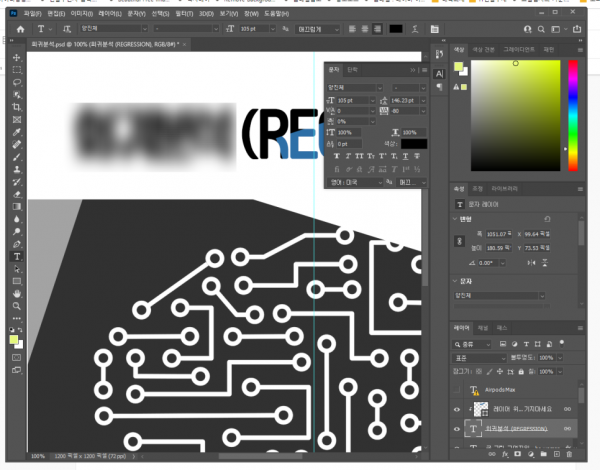Select the Clone Stamp tool

[x=16, y=170]
